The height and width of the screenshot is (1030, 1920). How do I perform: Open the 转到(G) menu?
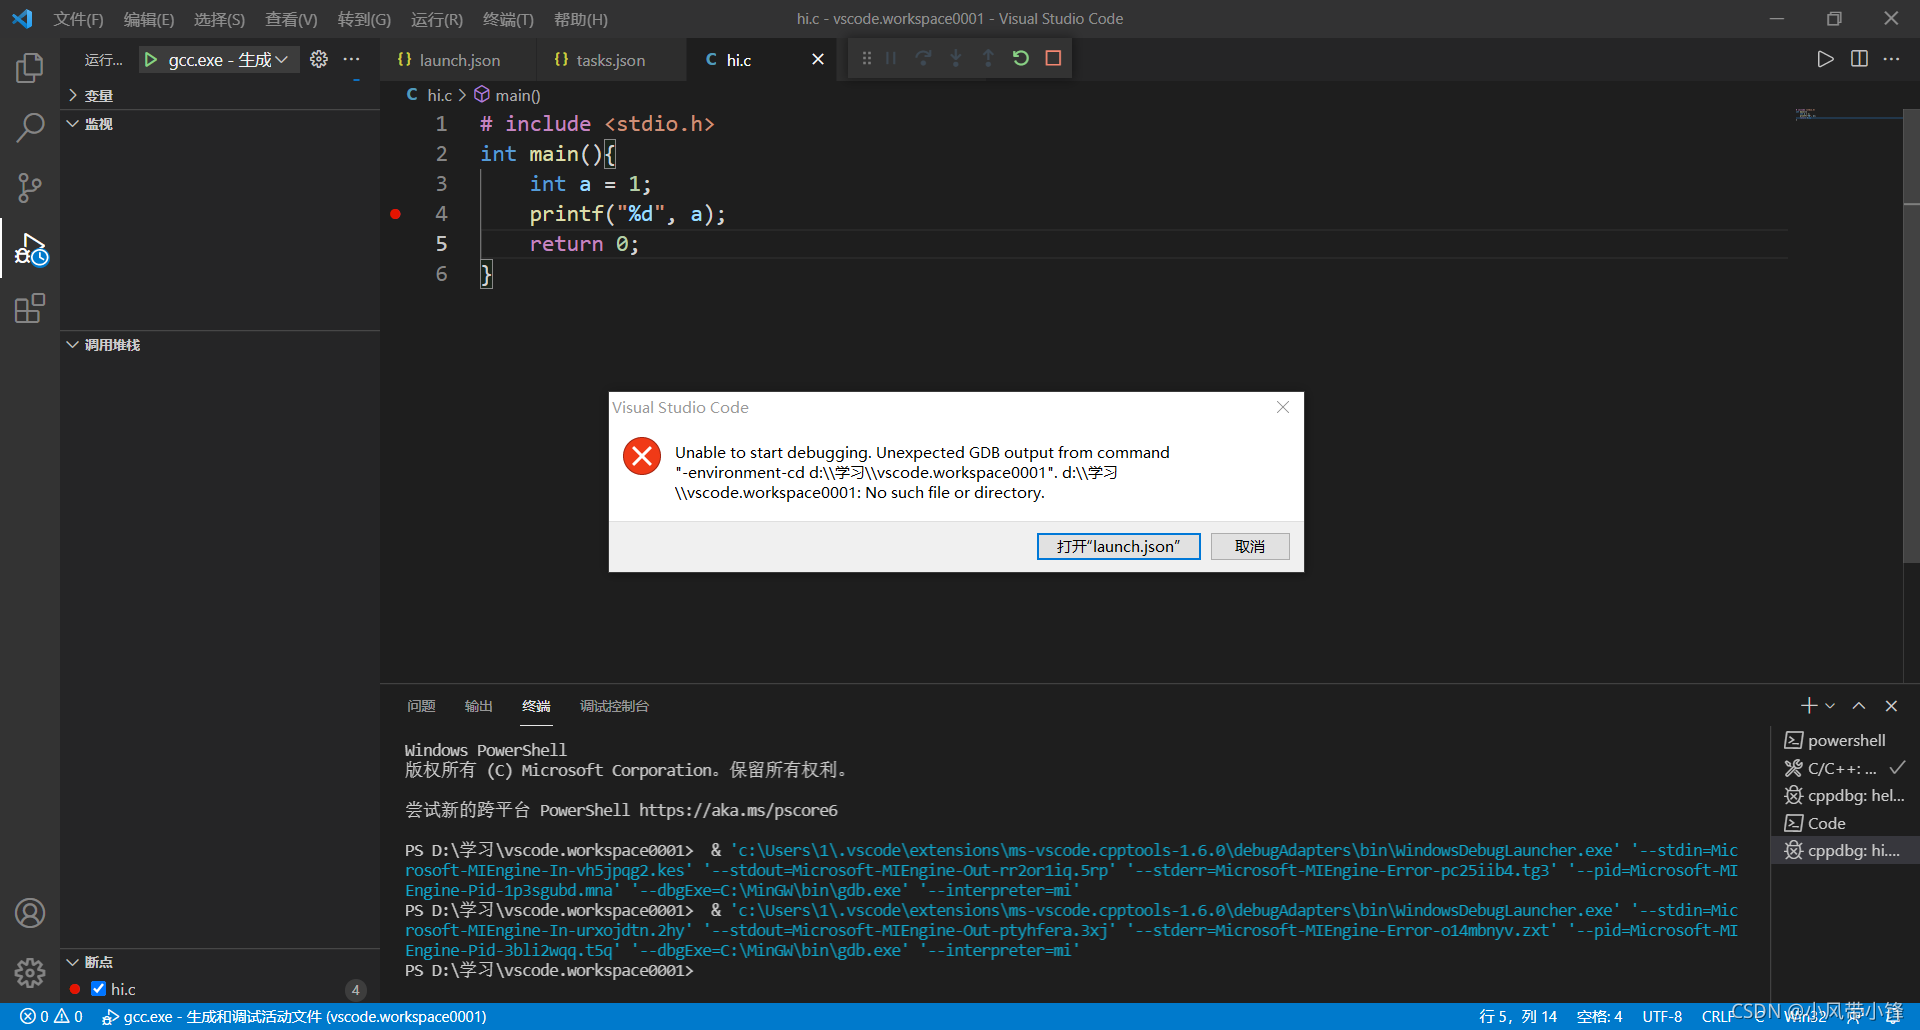pos(364,19)
